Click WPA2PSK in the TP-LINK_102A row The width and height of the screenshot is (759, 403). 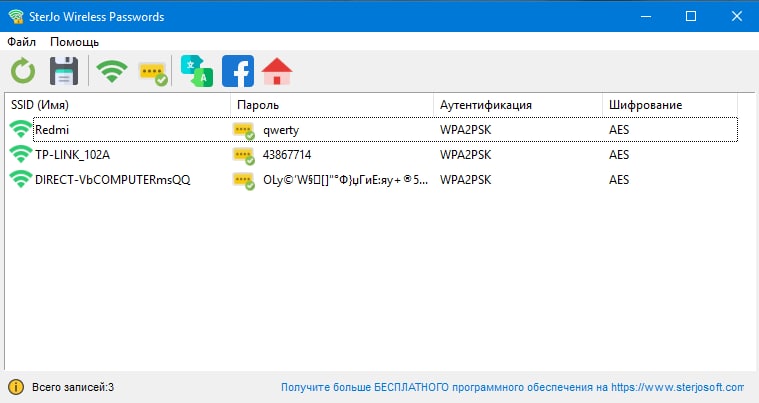click(x=466, y=155)
